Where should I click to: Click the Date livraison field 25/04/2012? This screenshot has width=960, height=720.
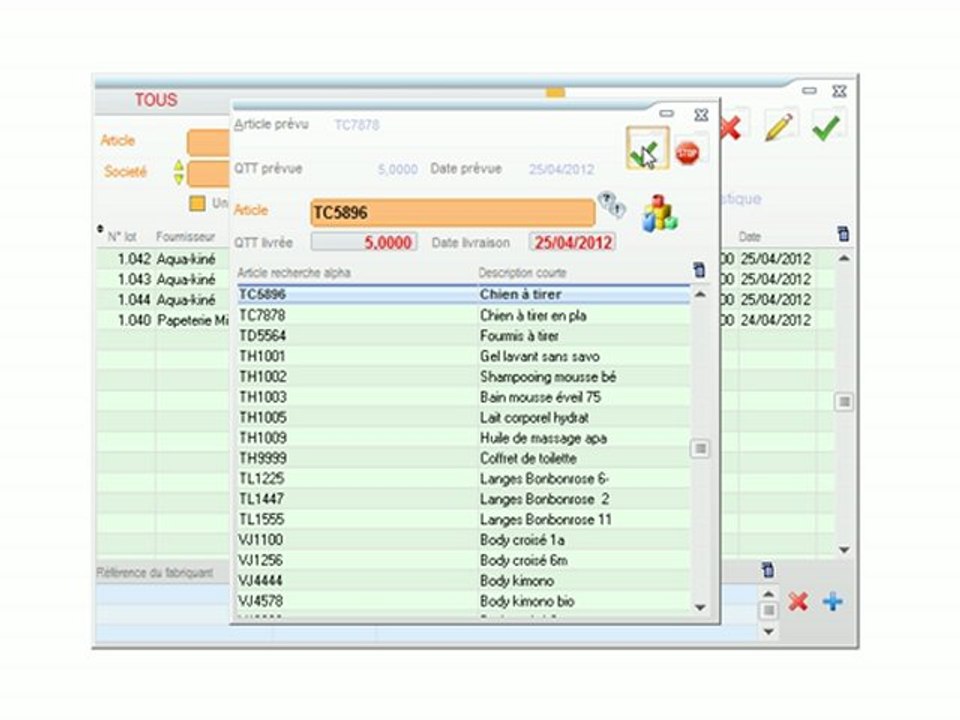coord(572,242)
